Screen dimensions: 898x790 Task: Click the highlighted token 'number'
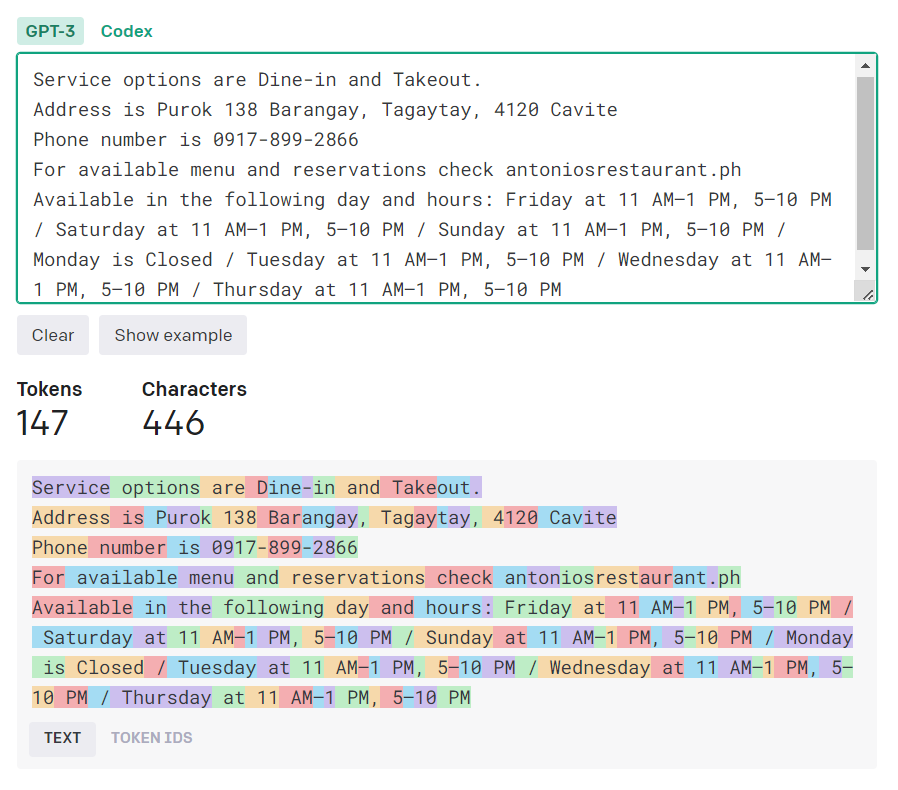[x=127, y=548]
